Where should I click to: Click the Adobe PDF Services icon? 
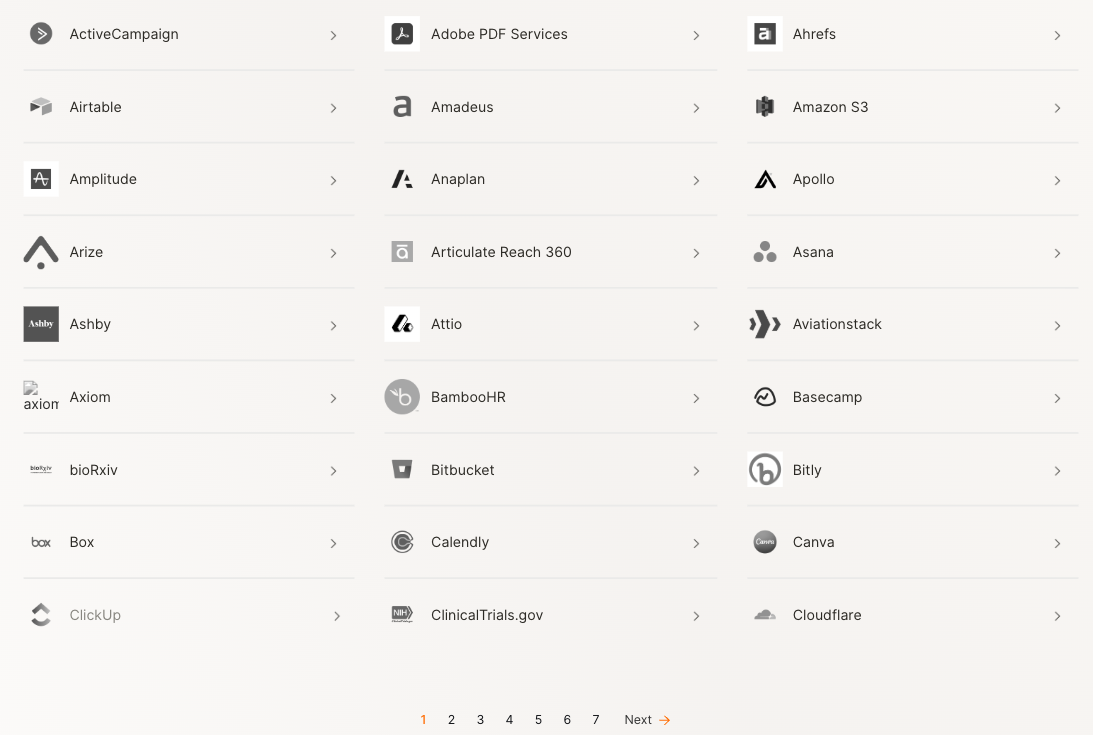tap(402, 33)
